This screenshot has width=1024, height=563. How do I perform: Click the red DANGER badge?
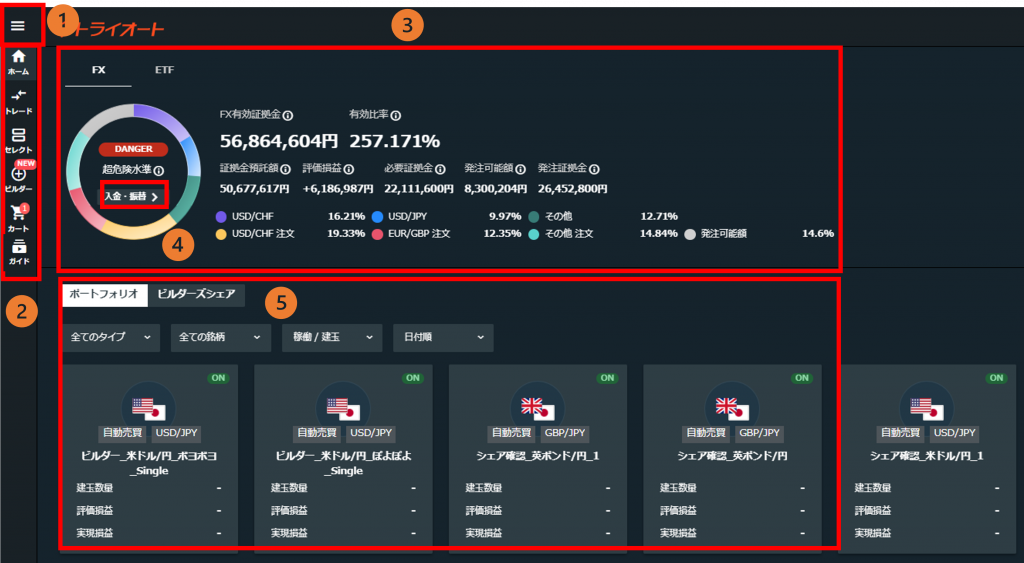133,149
